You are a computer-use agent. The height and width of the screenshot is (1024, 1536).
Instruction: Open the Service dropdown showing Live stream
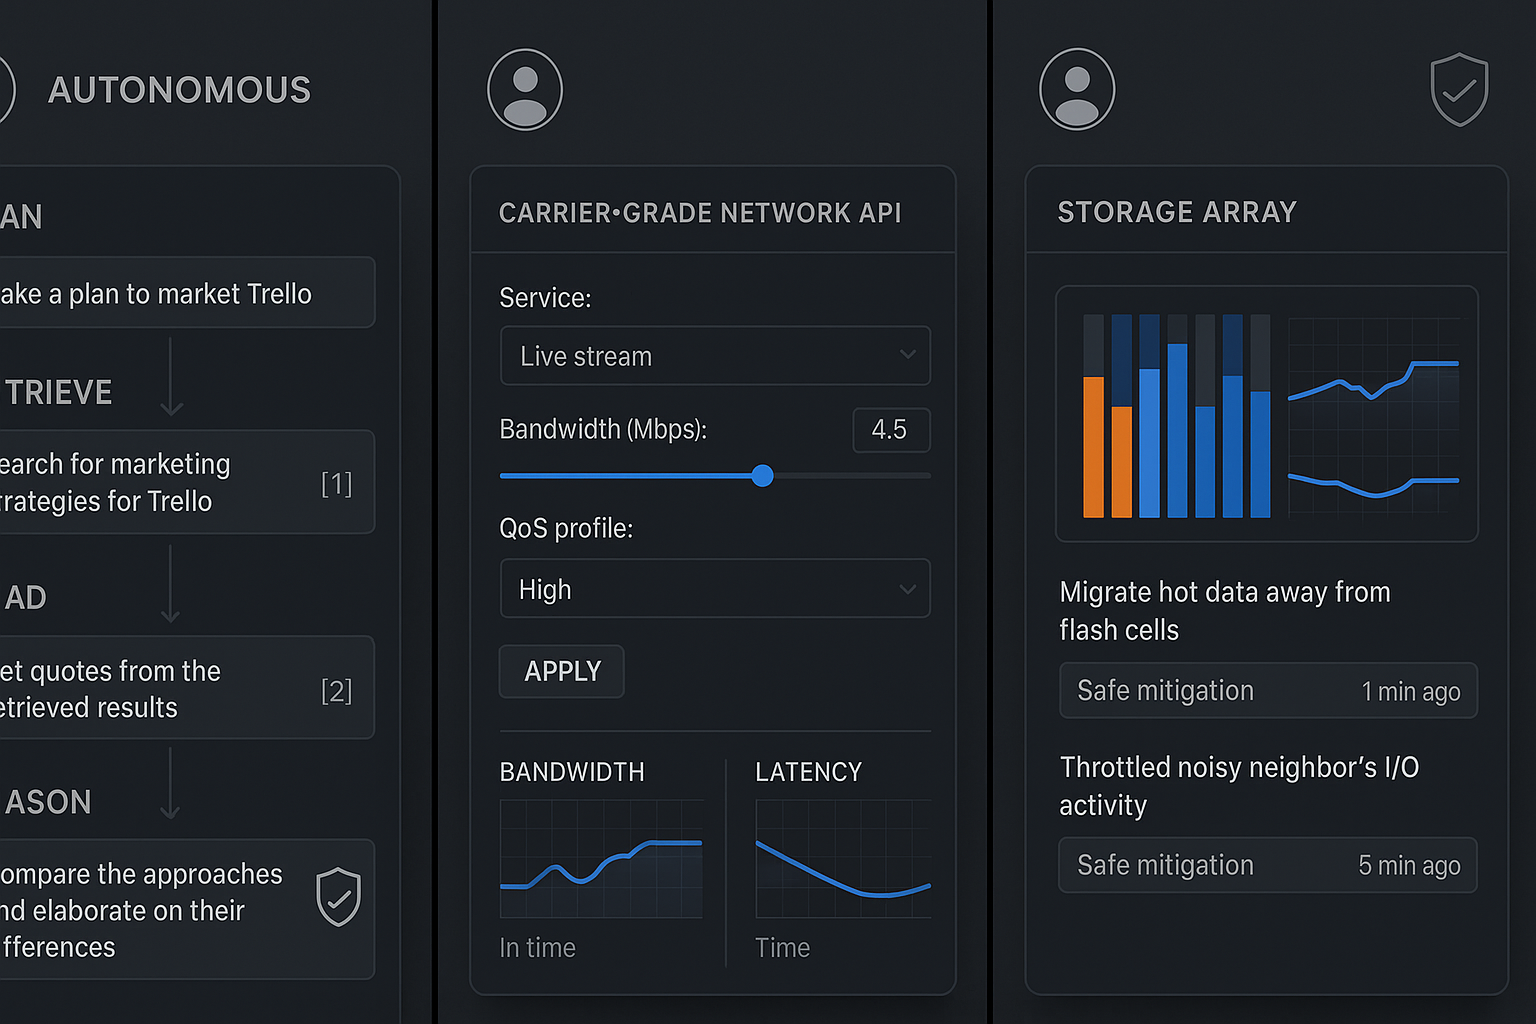coord(714,356)
